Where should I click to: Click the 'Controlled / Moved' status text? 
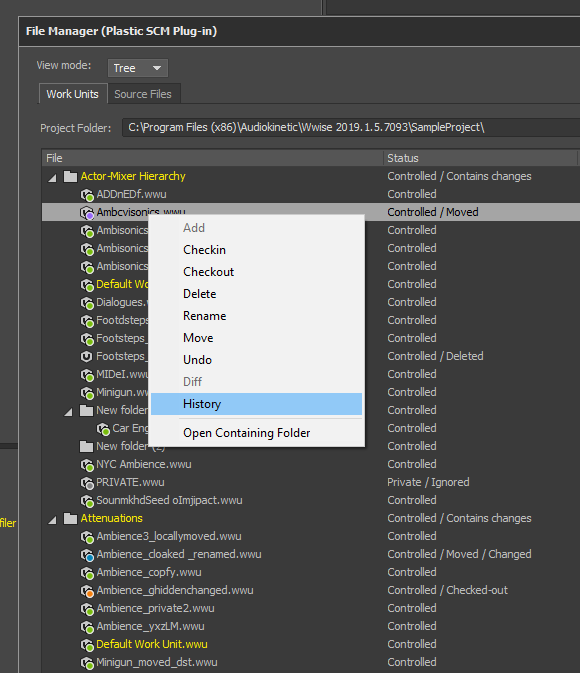(433, 212)
